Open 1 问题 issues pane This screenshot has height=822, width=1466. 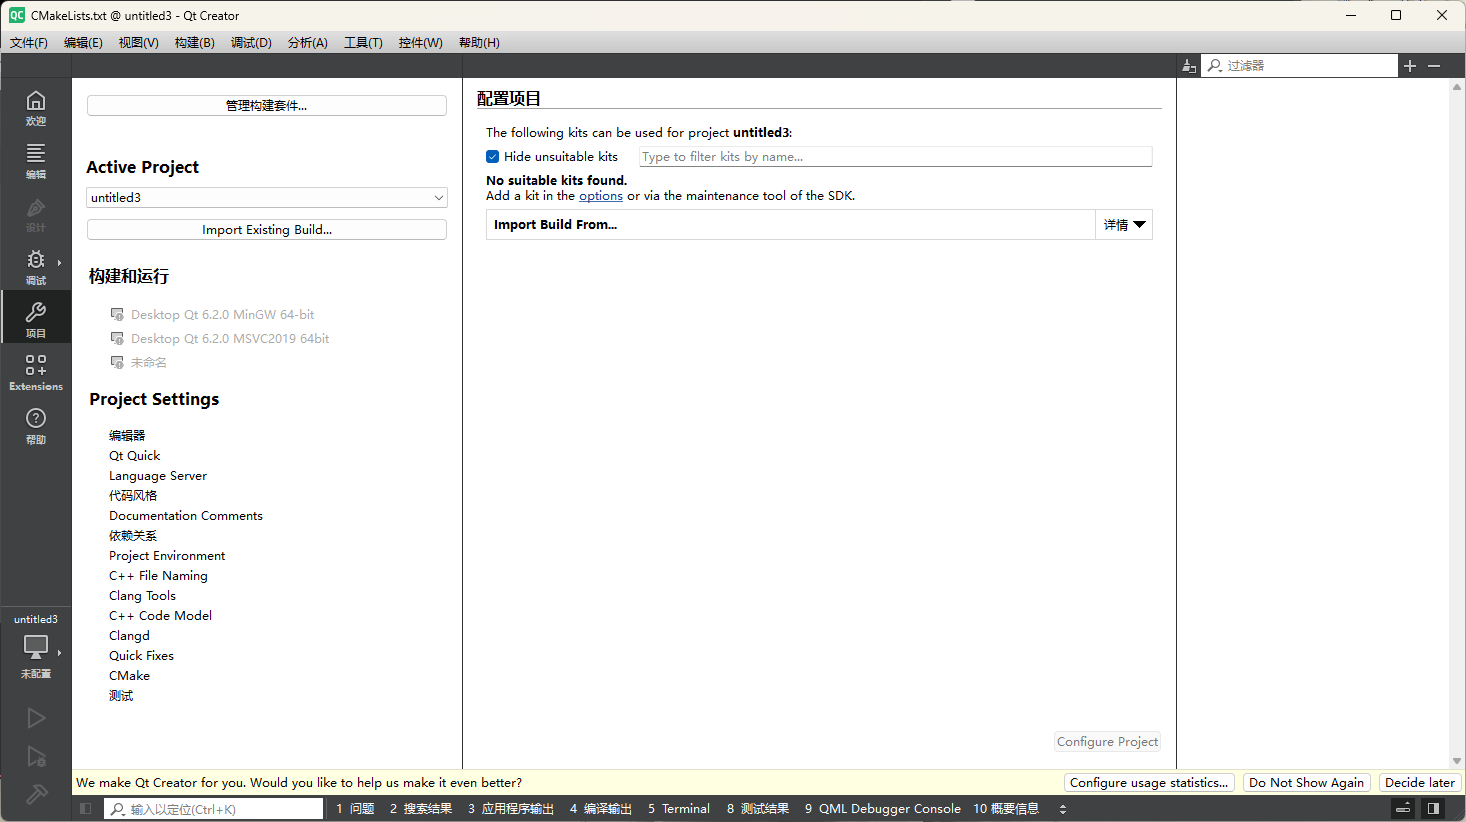click(355, 809)
